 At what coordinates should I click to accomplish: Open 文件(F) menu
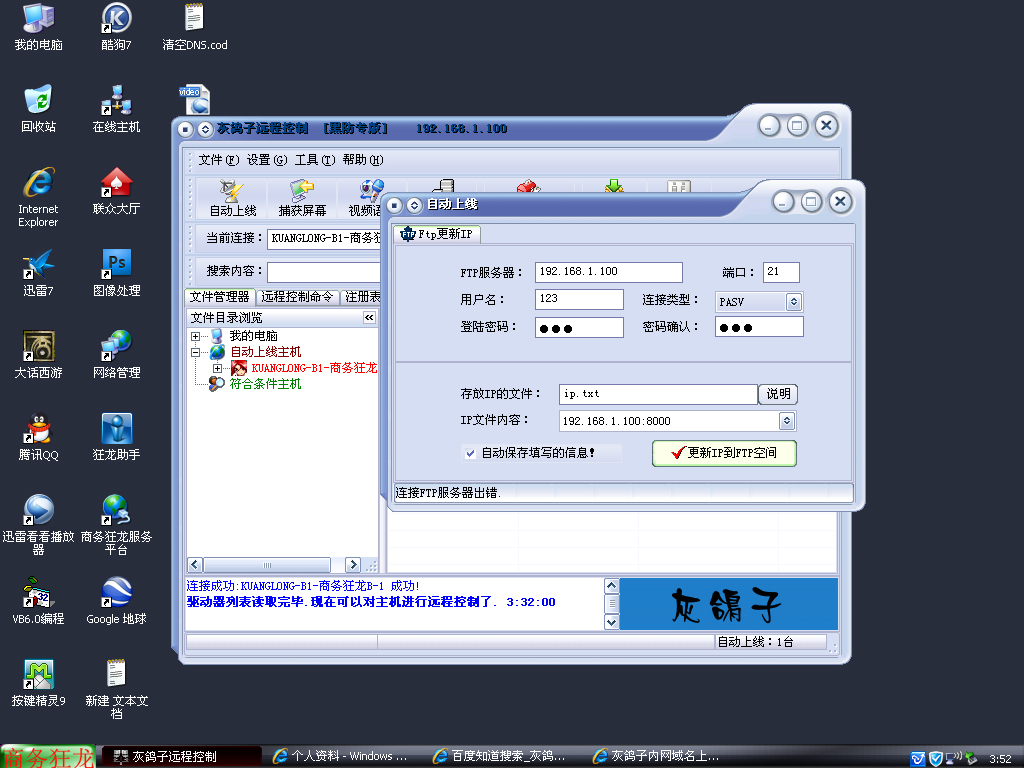[219, 160]
